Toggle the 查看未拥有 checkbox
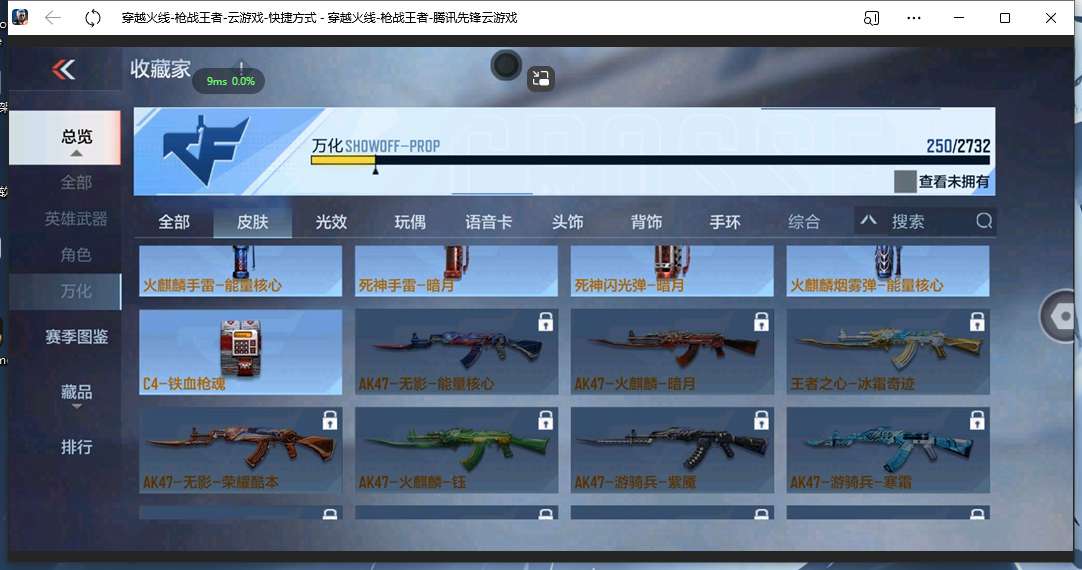This screenshot has height=570, width=1082. [x=905, y=181]
